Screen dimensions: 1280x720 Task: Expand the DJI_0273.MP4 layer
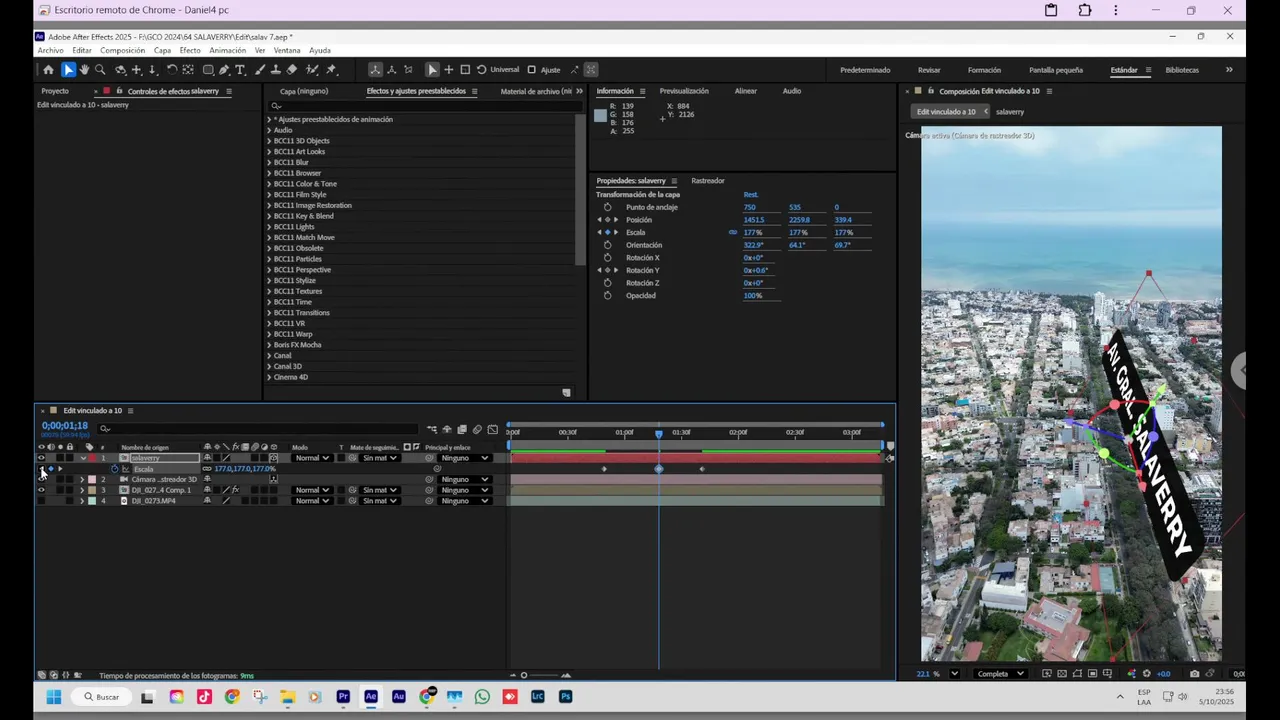tap(83, 501)
